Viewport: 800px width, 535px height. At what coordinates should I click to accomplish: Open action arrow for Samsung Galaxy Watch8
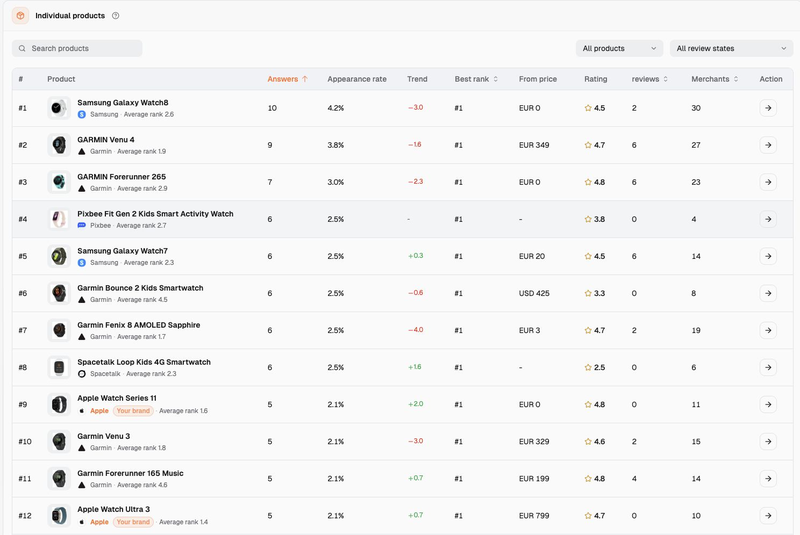768,108
